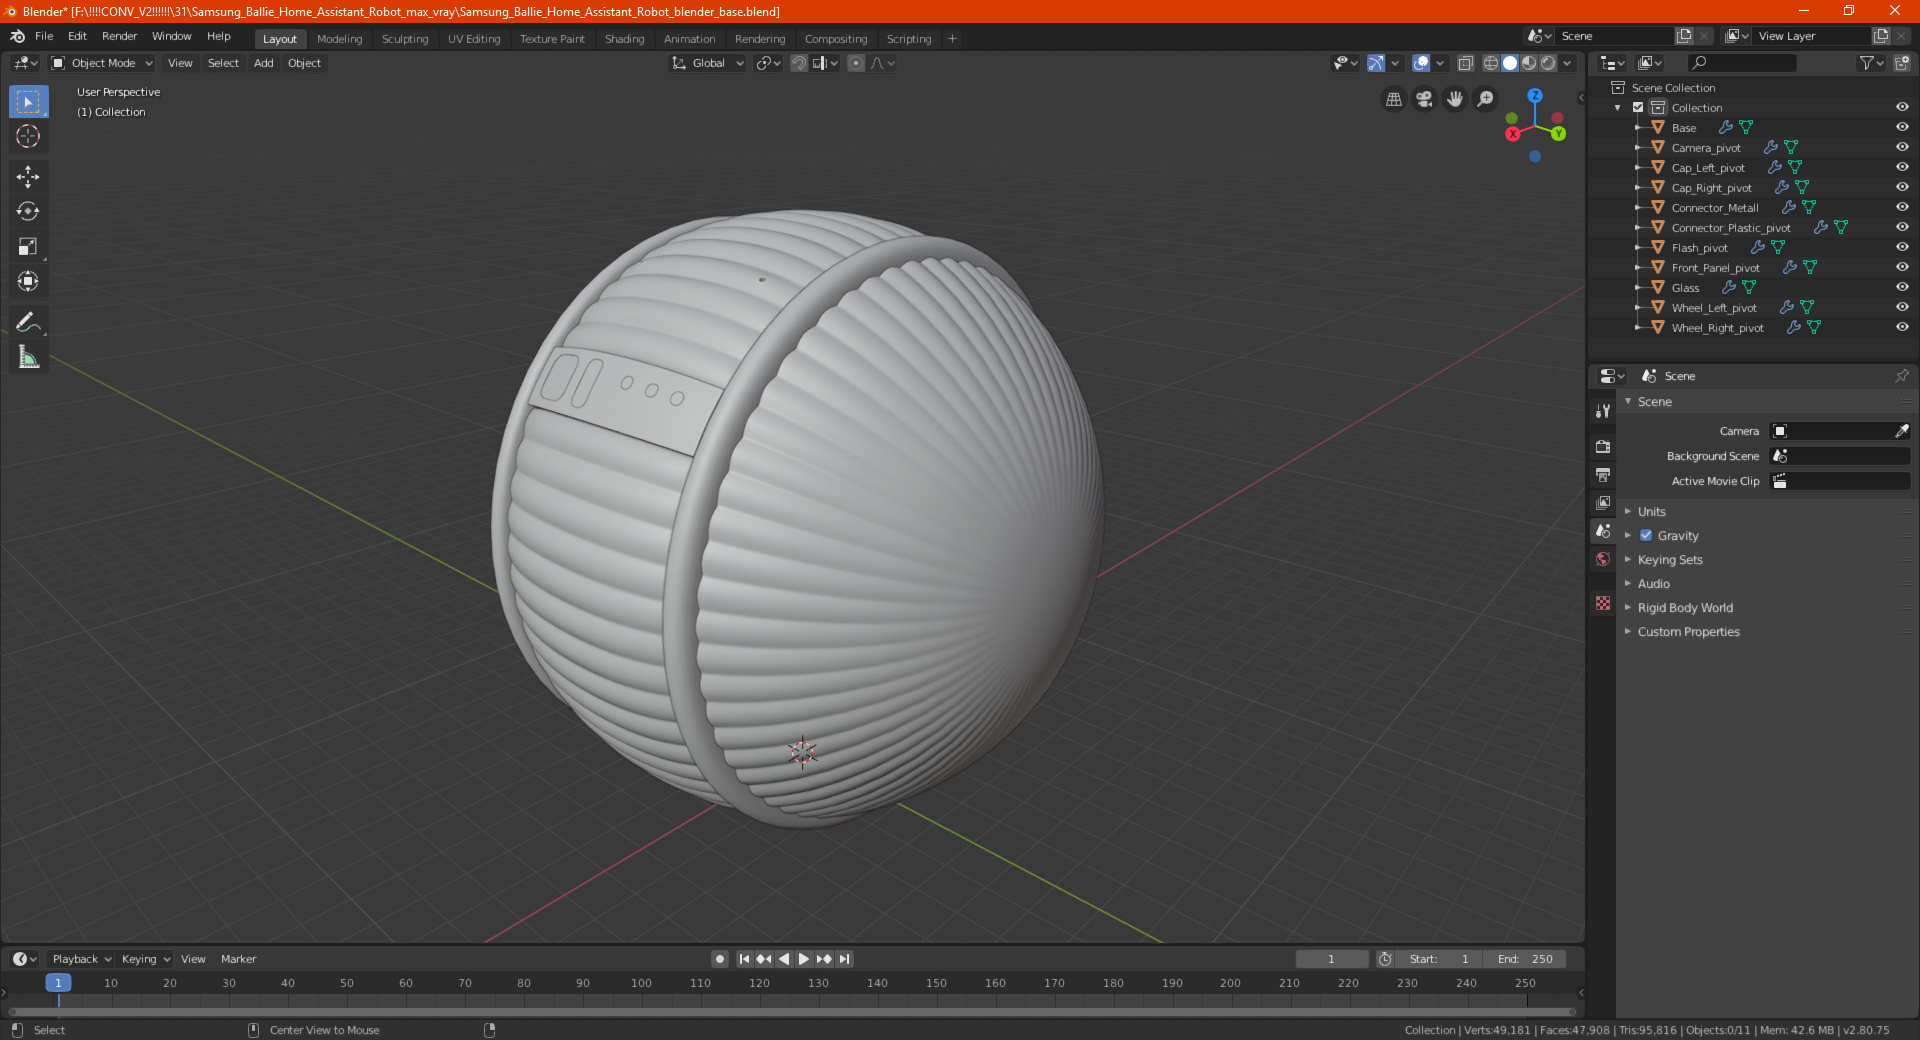Click the End frame field
1920x1040 pixels.
point(1525,959)
